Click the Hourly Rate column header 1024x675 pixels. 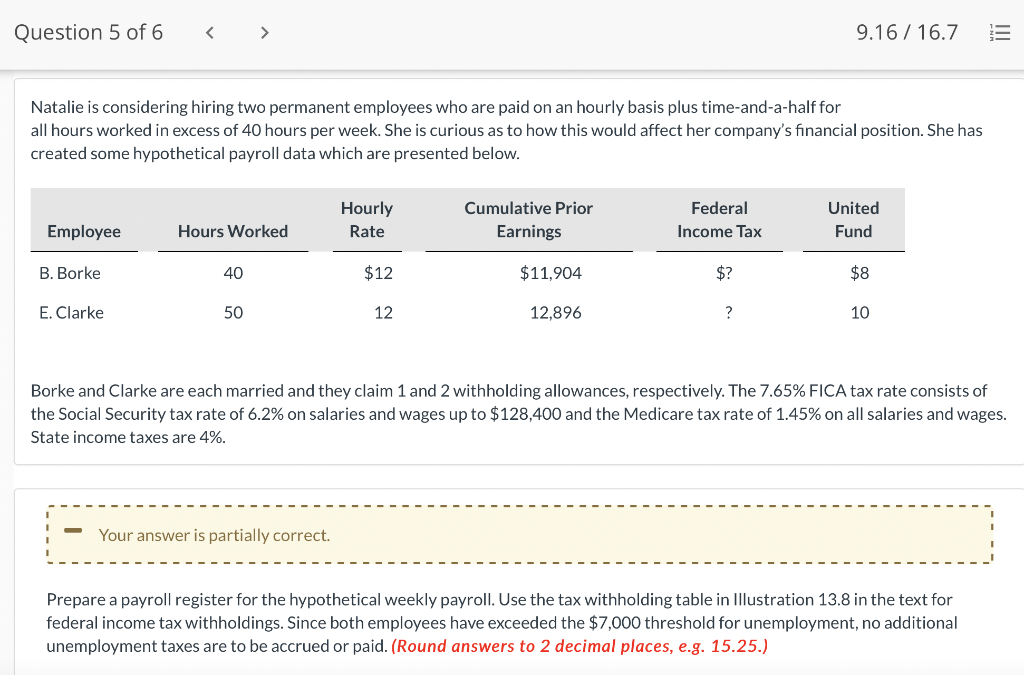367,219
